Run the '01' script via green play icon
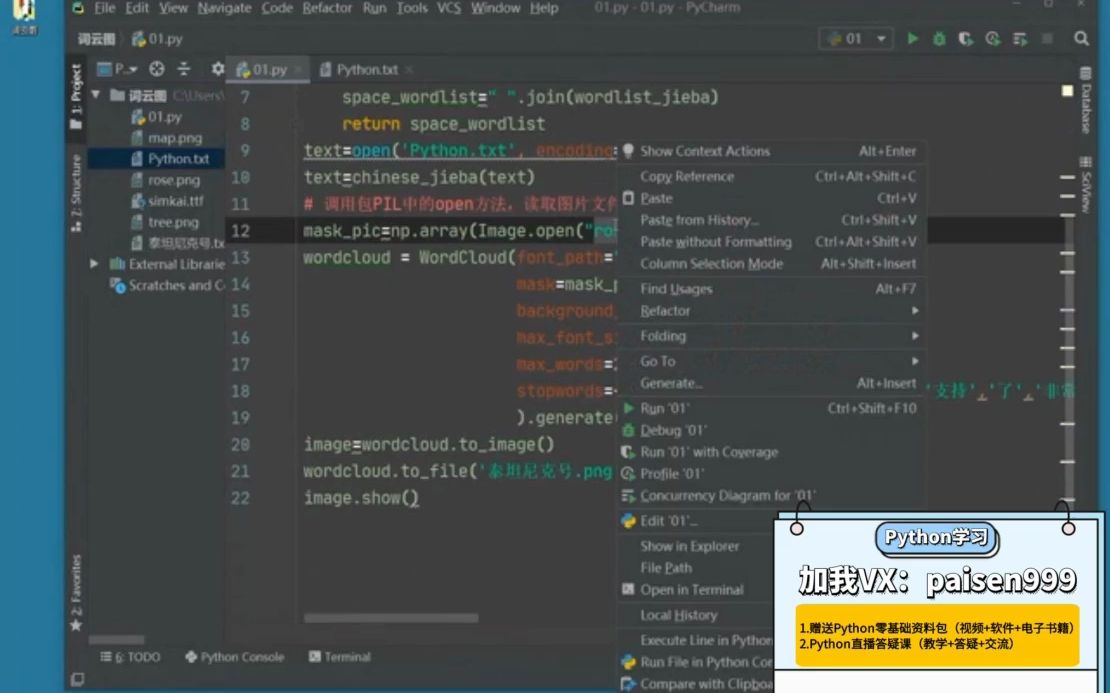Screen dimensions: 1110x693 (913, 37)
